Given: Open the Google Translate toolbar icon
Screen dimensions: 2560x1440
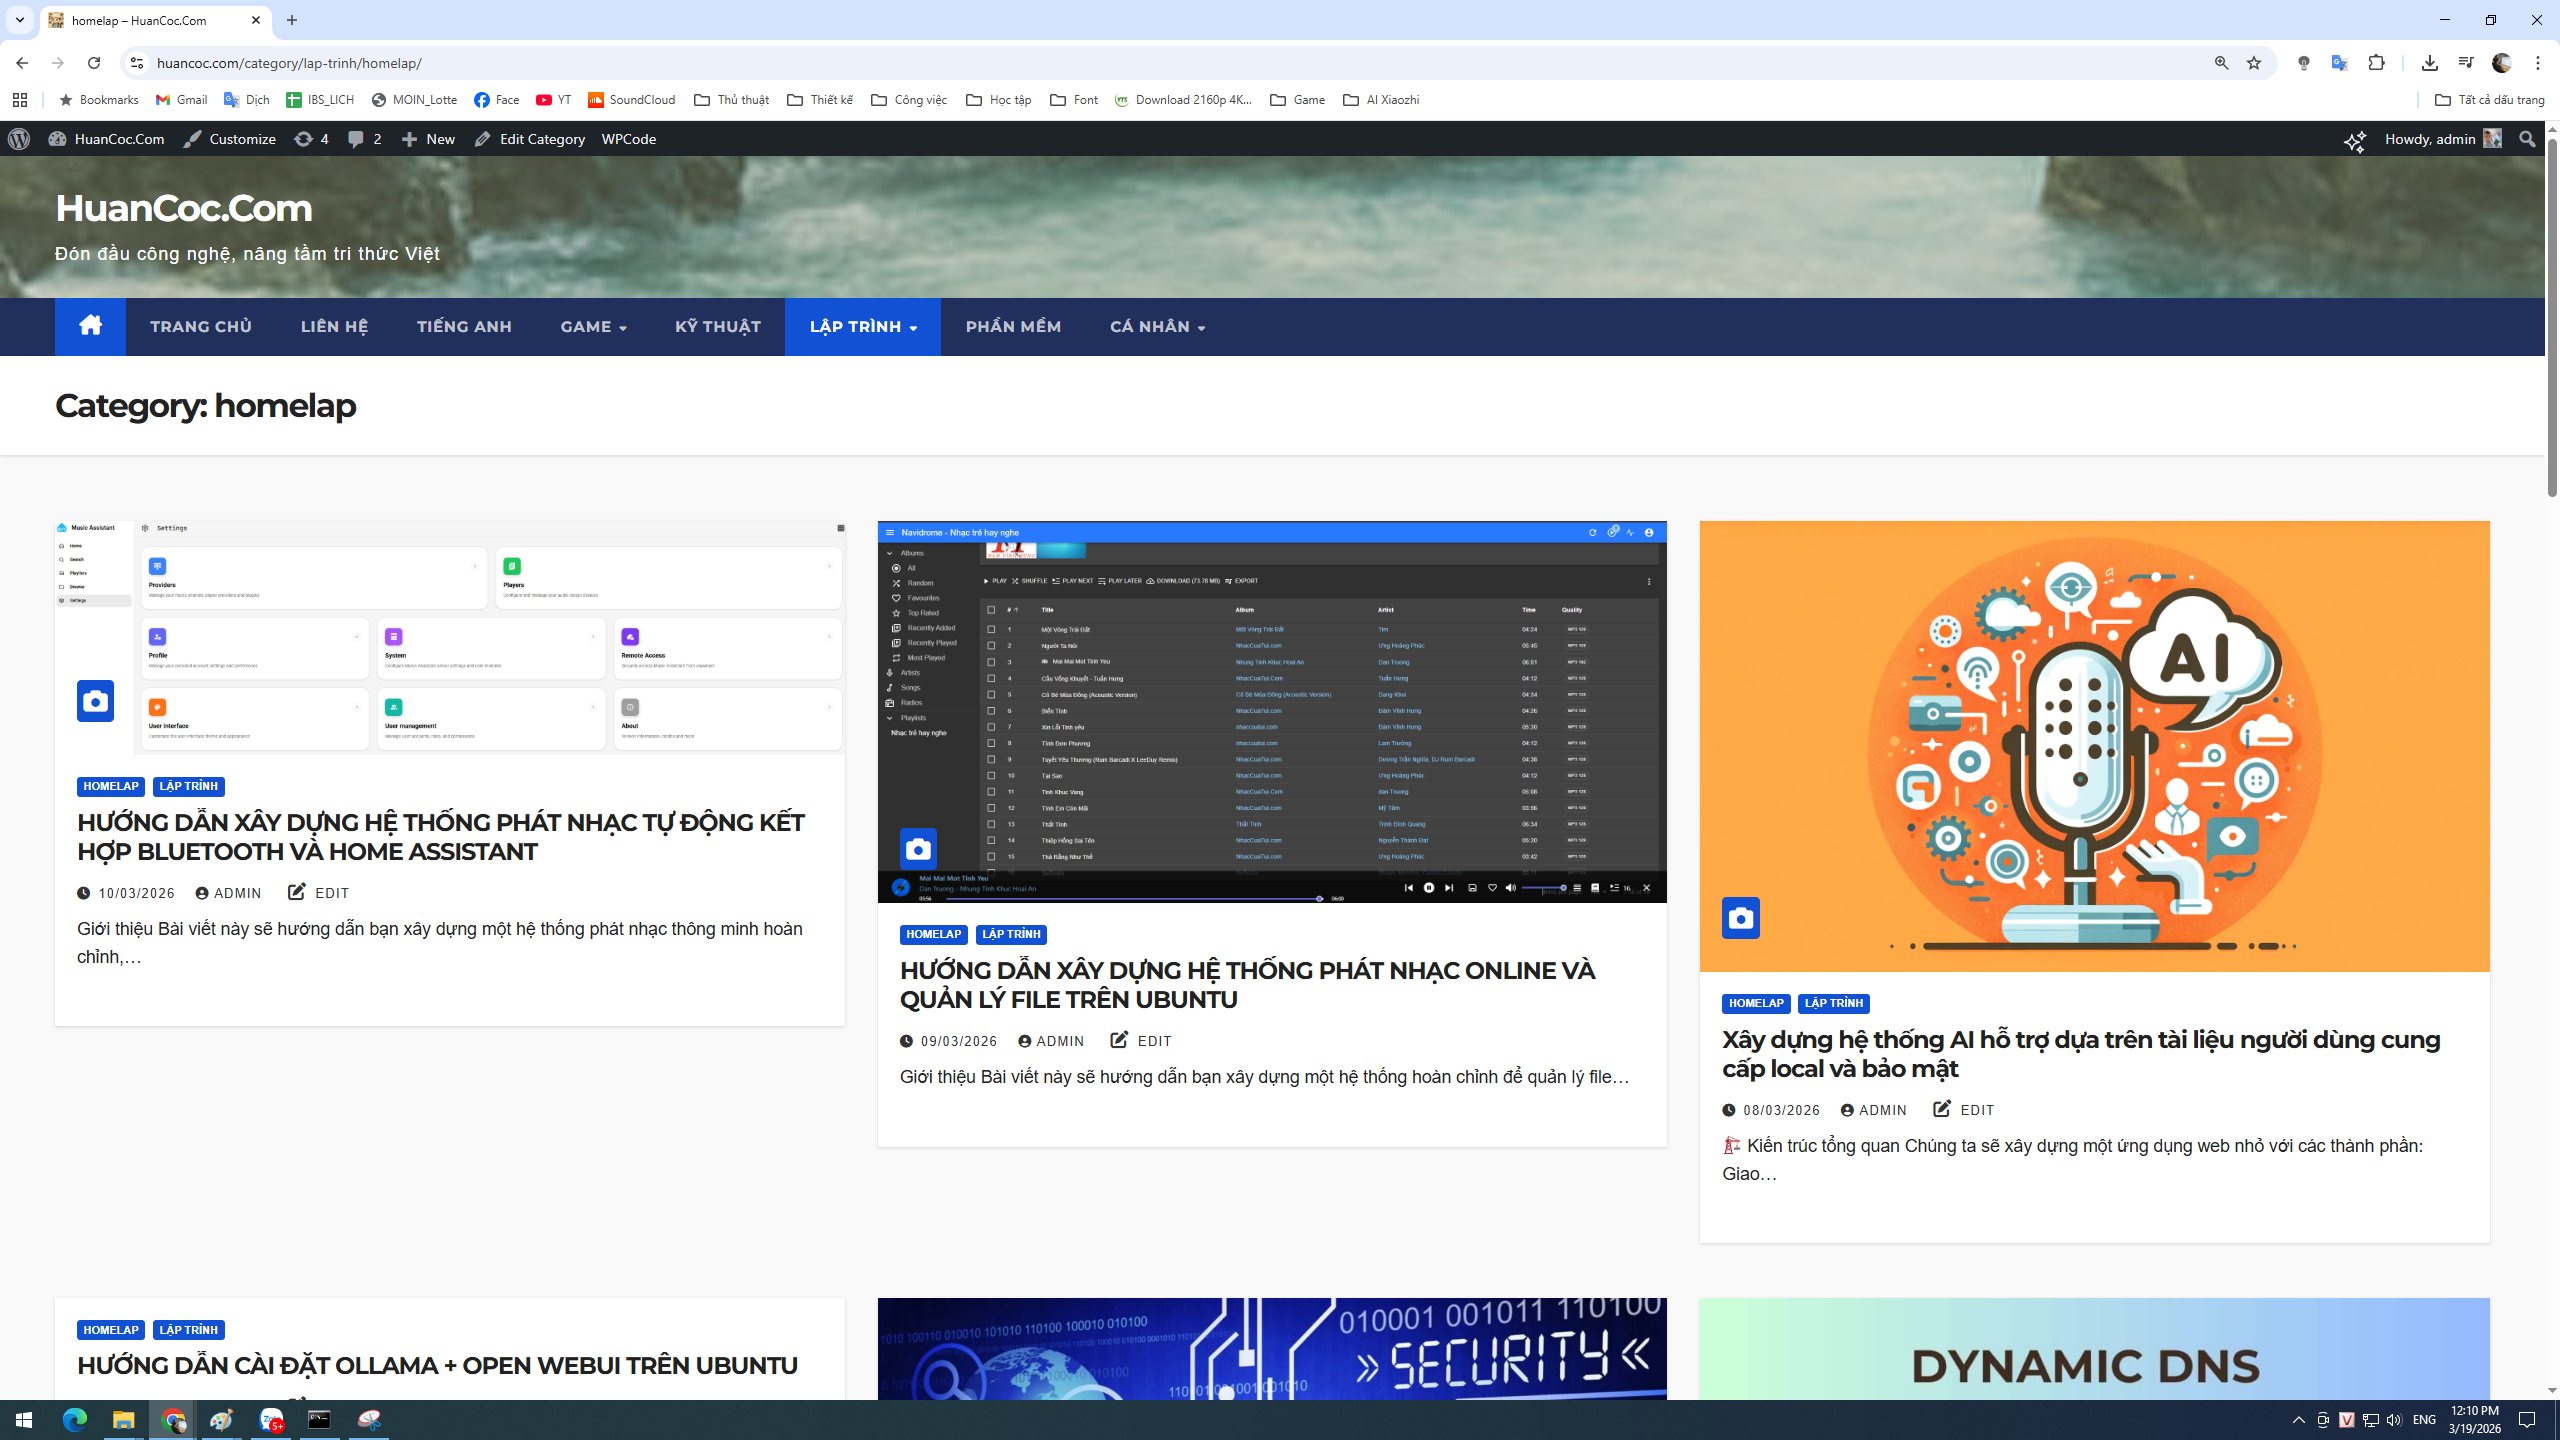Looking at the screenshot, I should (x=2339, y=63).
